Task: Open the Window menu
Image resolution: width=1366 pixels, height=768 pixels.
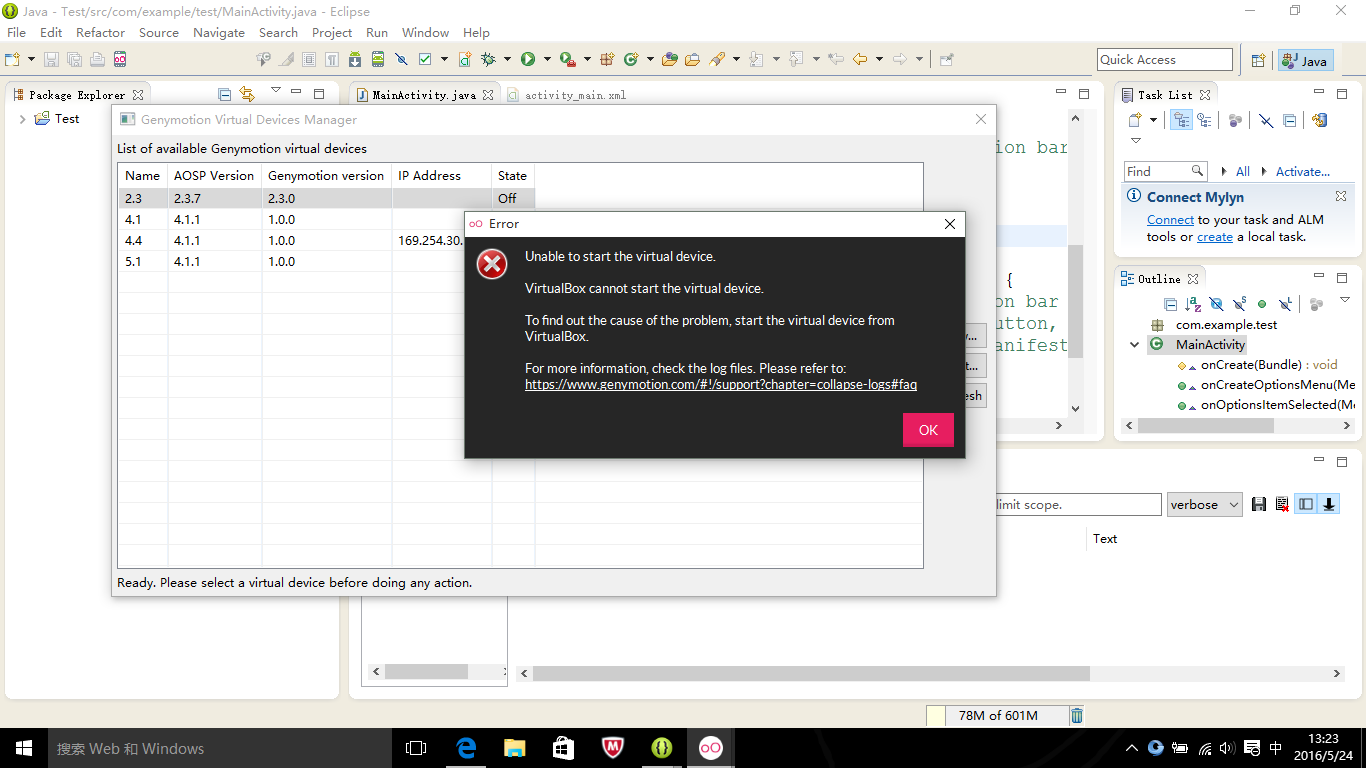Action: coord(425,32)
